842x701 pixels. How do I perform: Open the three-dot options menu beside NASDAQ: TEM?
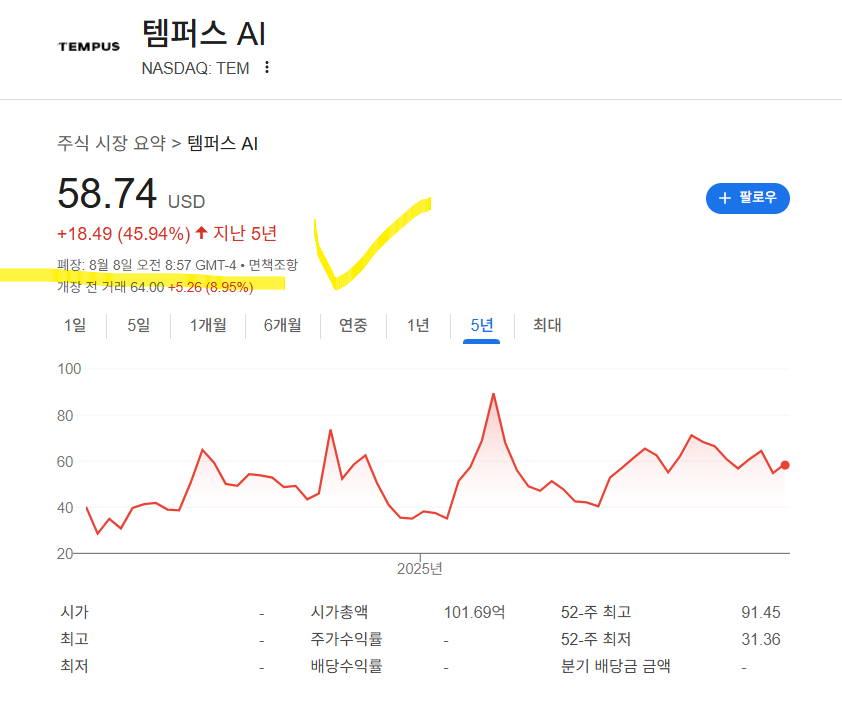267,68
